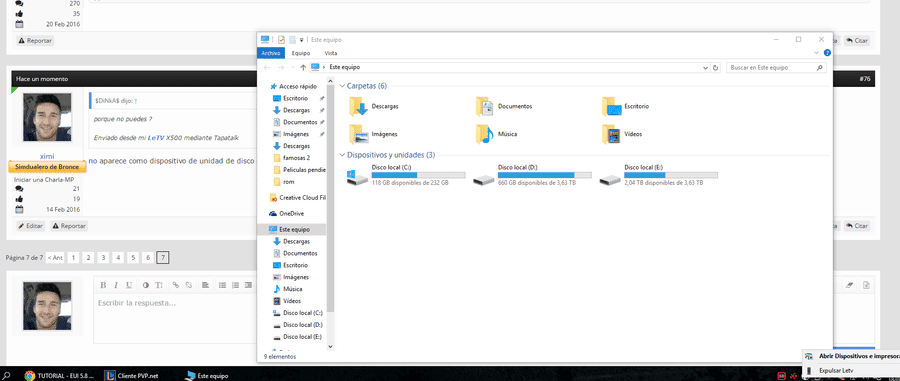The height and width of the screenshot is (381, 900).
Task: Open the address bar history dropdown
Action: point(705,68)
